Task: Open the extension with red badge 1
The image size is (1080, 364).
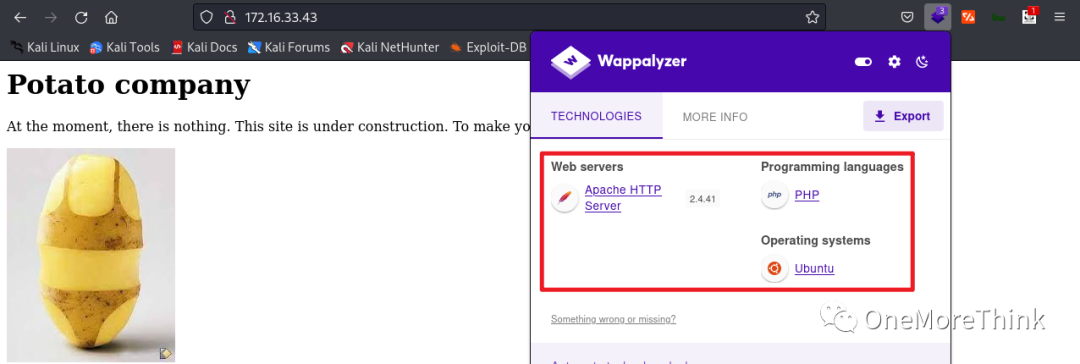Action: click(1029, 17)
